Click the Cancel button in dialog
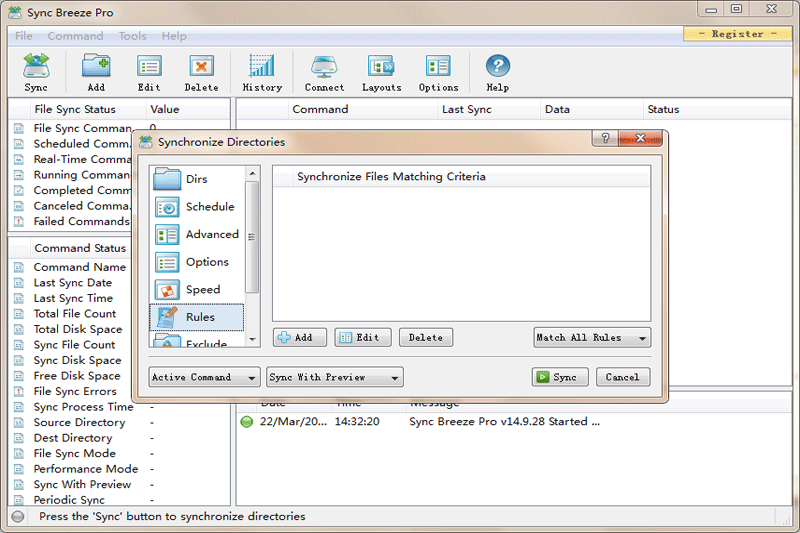This screenshot has height=533, width=800. coord(622,377)
